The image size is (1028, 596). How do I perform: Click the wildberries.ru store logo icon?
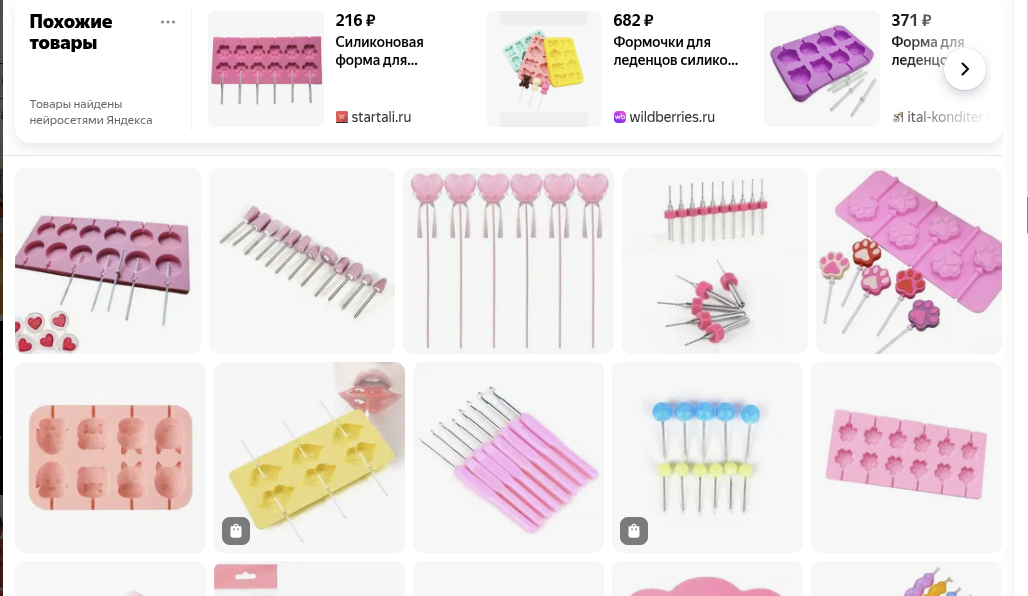(620, 117)
